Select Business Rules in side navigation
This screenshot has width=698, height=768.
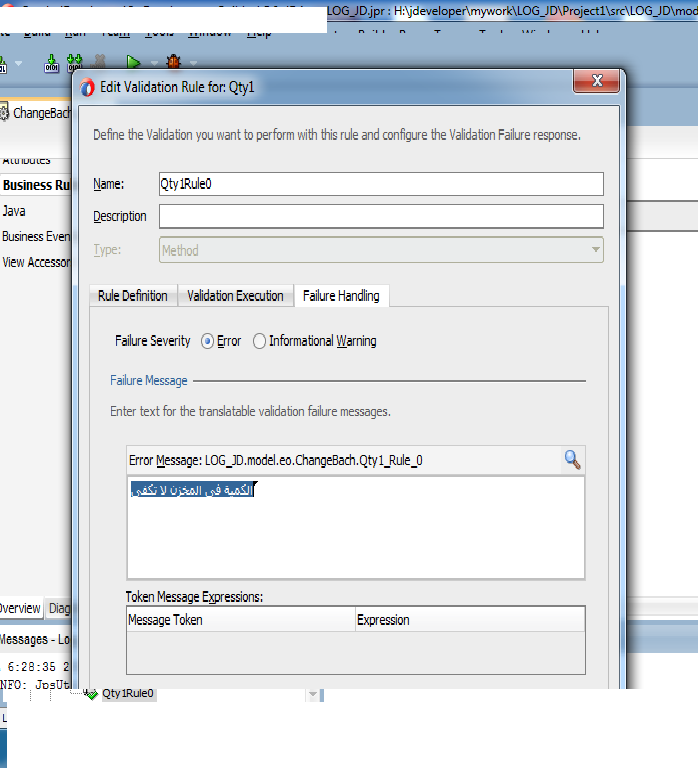point(35,185)
